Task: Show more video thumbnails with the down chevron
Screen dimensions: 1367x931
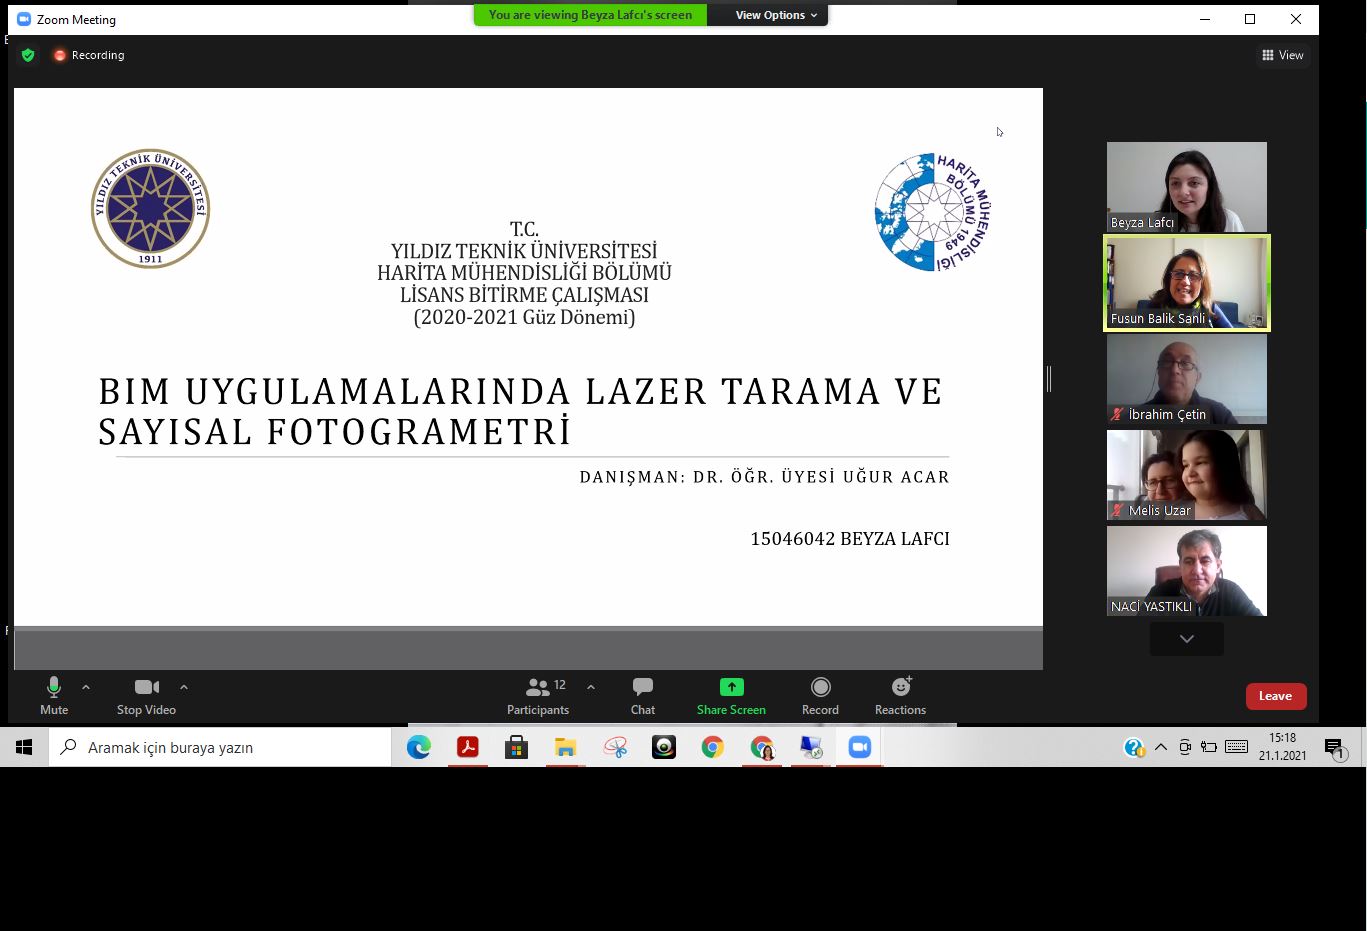Action: [1187, 639]
